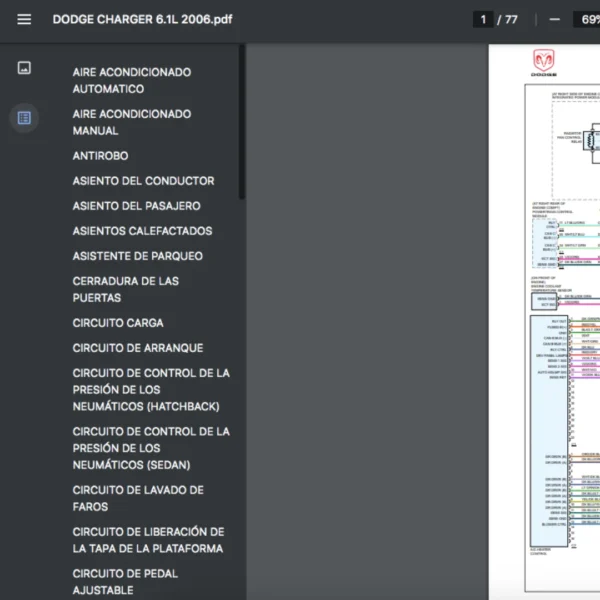Click the zoom percentage field
The height and width of the screenshot is (600, 600).
[586, 19]
